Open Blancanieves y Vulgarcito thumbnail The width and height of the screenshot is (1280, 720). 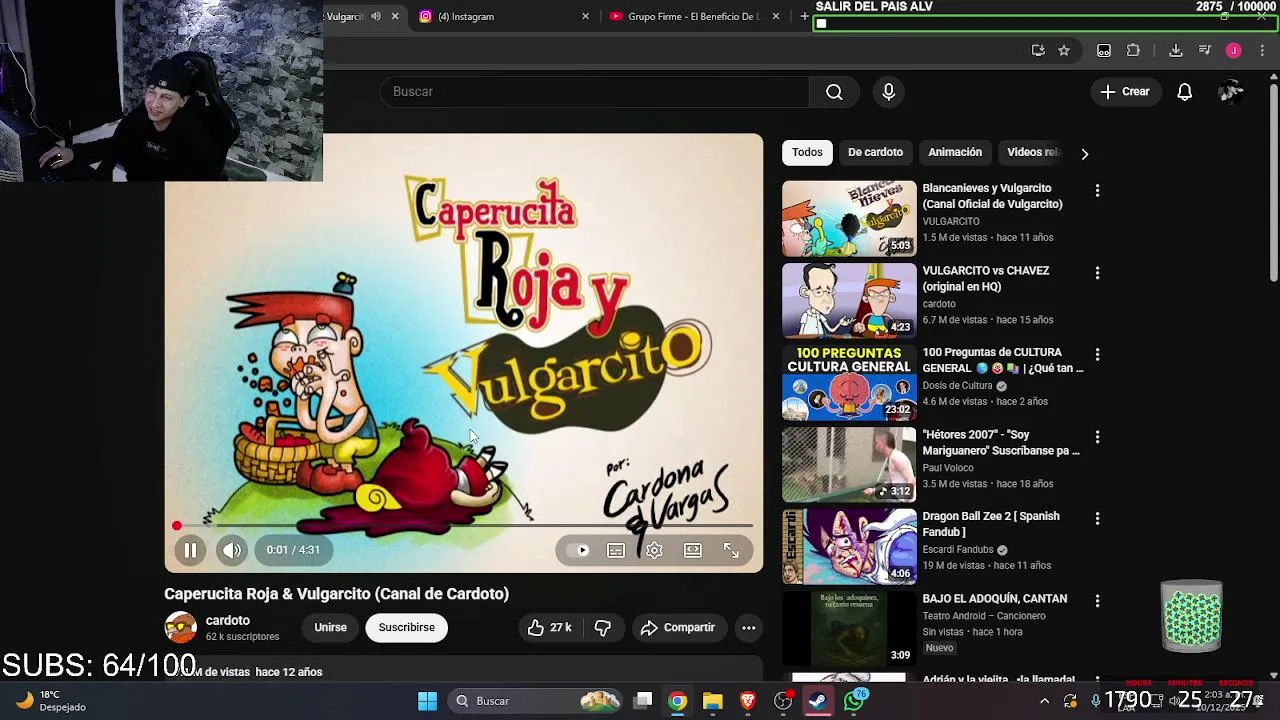(849, 218)
